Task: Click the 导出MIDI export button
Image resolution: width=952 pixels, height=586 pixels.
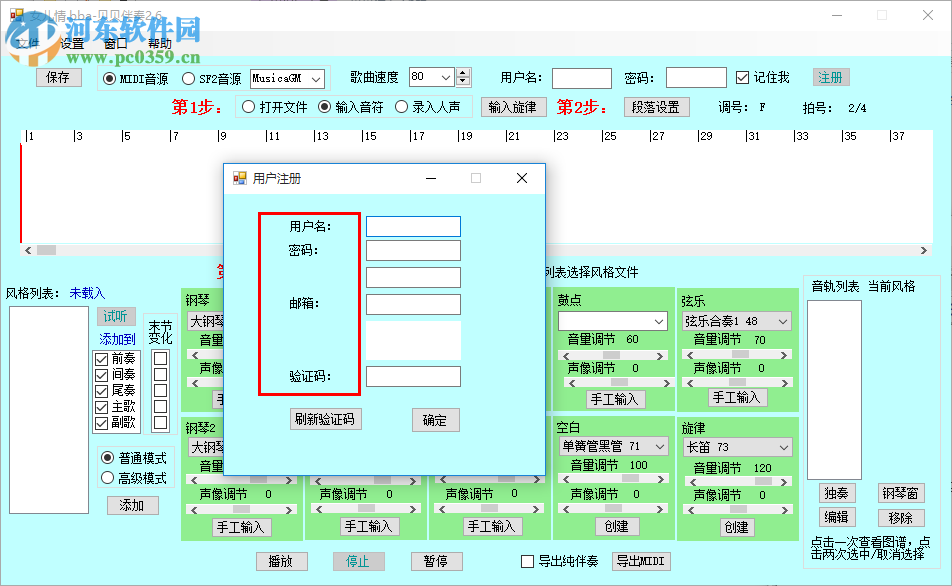Action: pyautogui.click(x=640, y=562)
